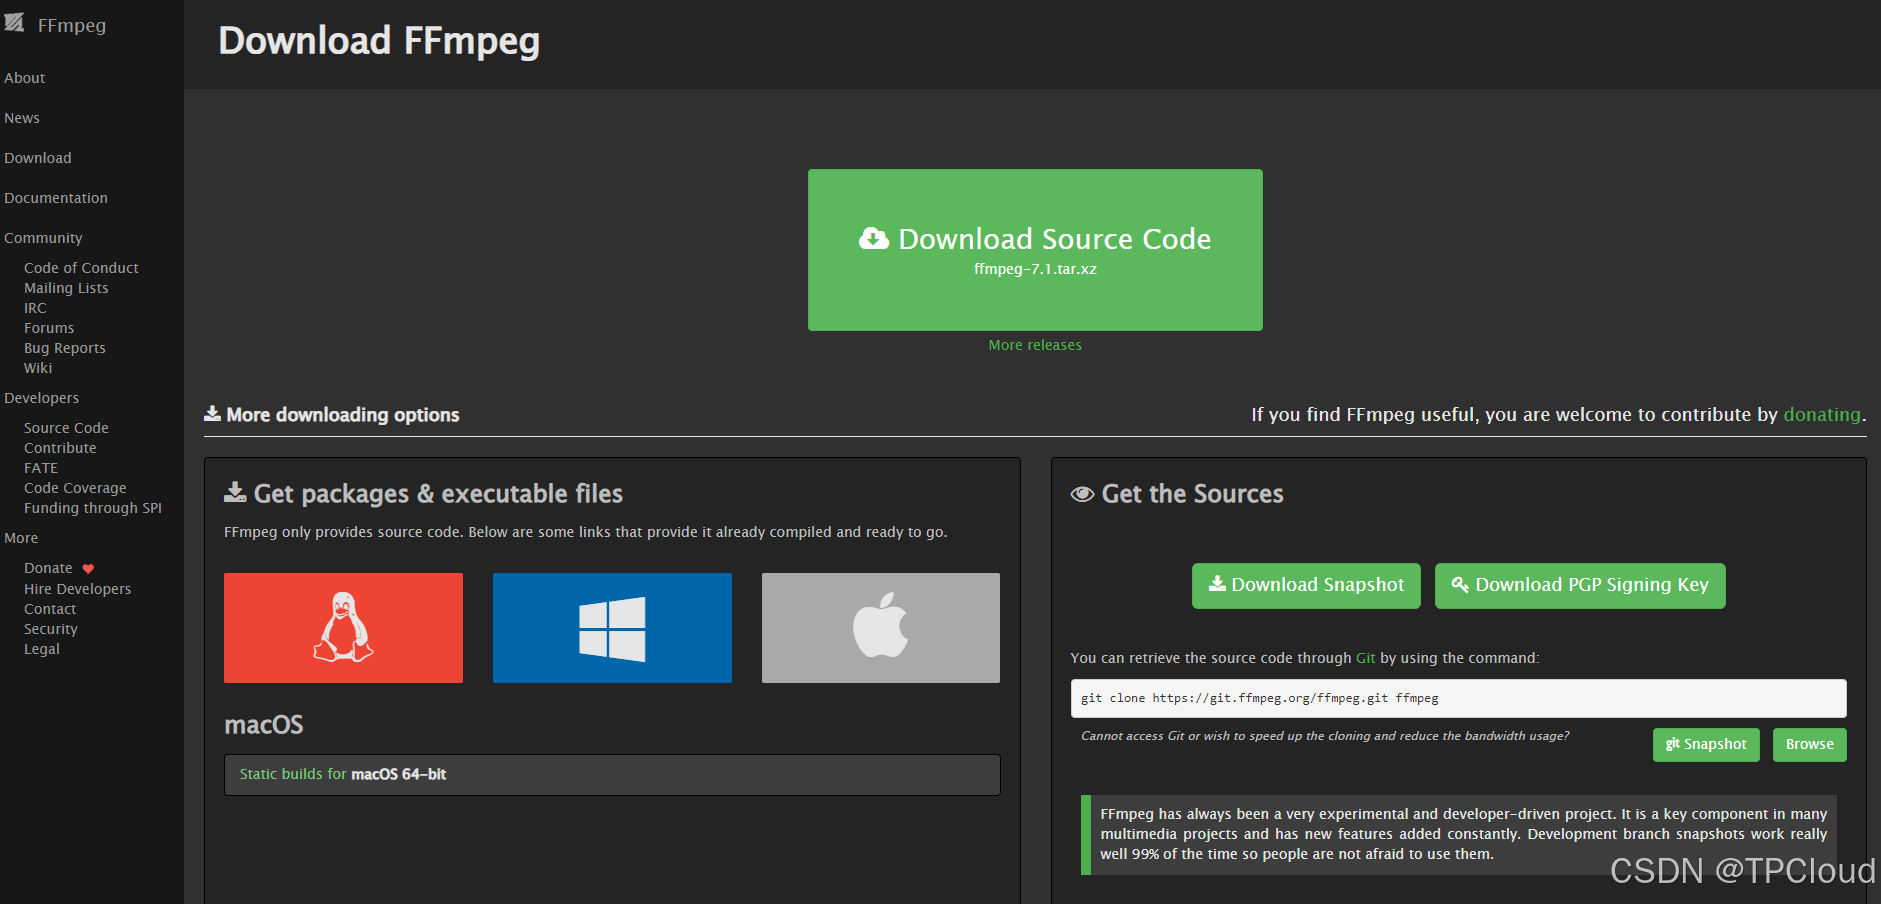Open the More releases link
This screenshot has width=1881, height=904.
tap(1035, 345)
